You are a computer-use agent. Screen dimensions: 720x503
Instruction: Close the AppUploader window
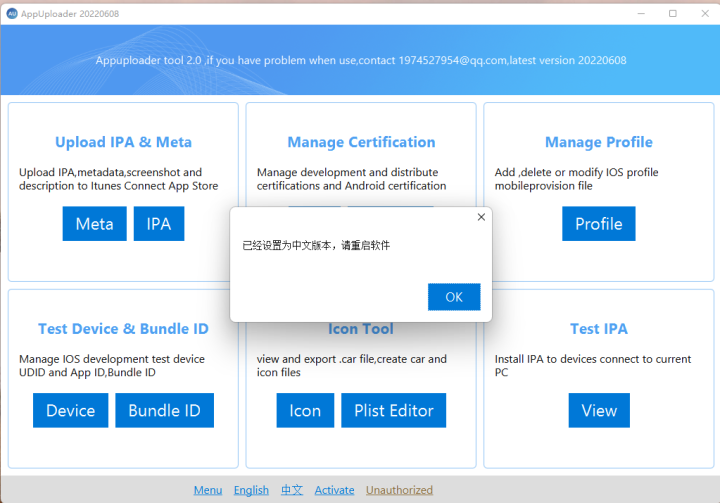(x=705, y=13)
